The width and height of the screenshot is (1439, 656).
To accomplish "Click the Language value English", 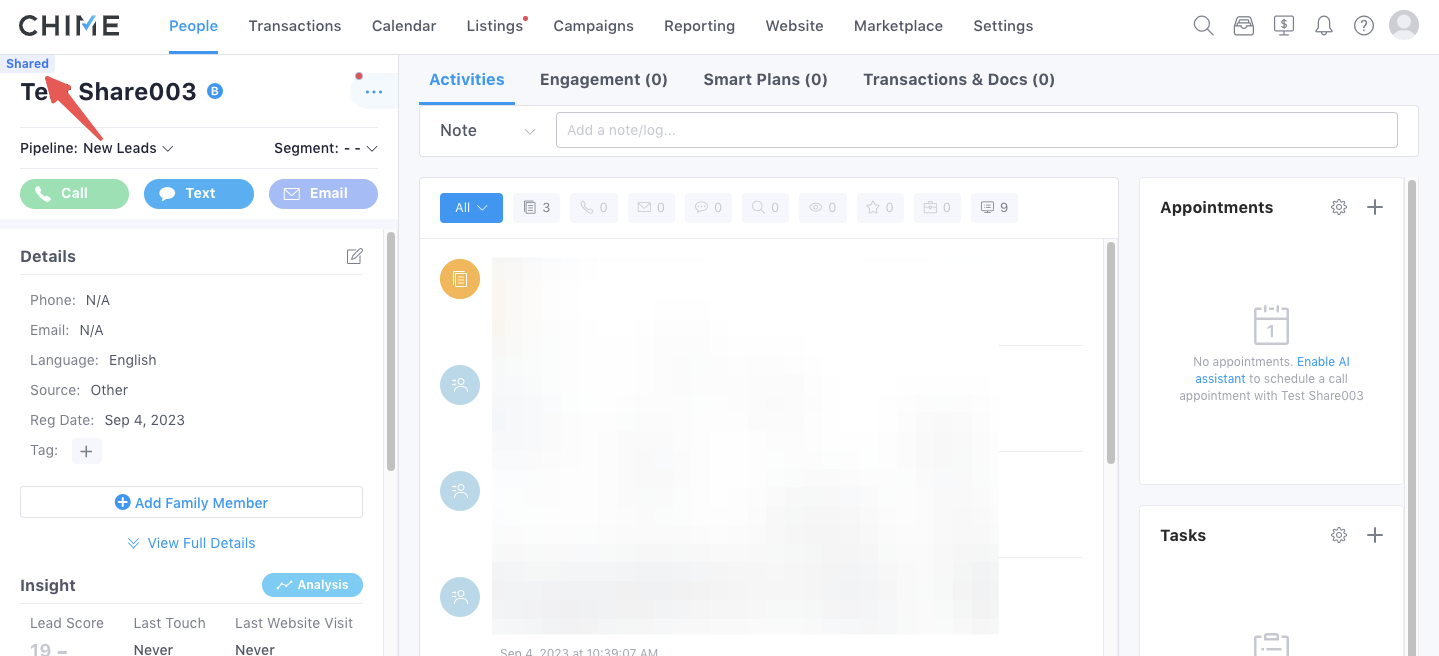I will click(x=133, y=360).
